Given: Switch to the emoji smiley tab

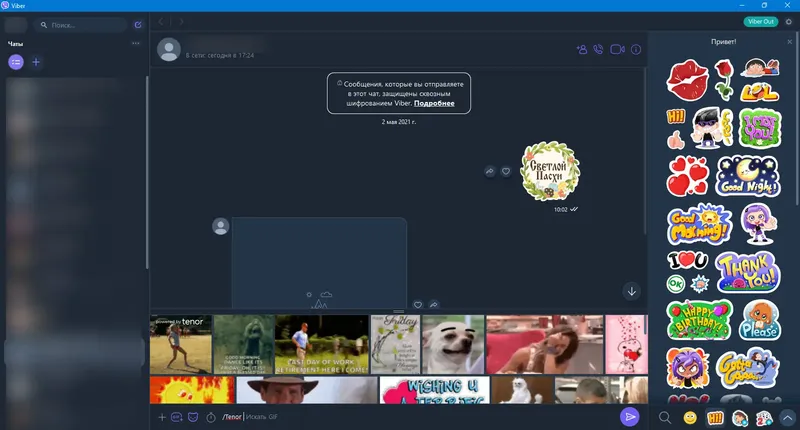Looking at the screenshot, I should pyautogui.click(x=690, y=418).
